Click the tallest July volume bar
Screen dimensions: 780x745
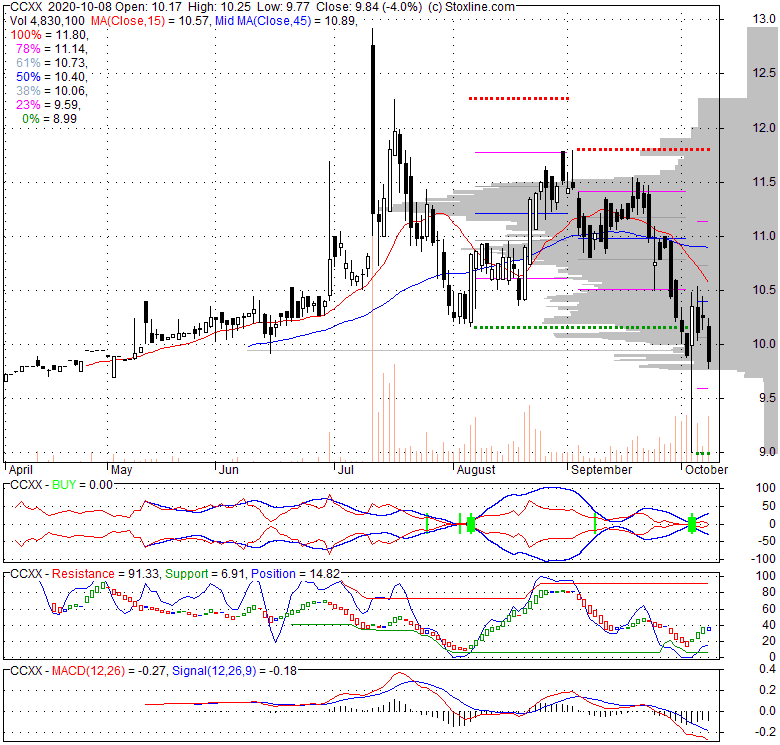tap(373, 349)
